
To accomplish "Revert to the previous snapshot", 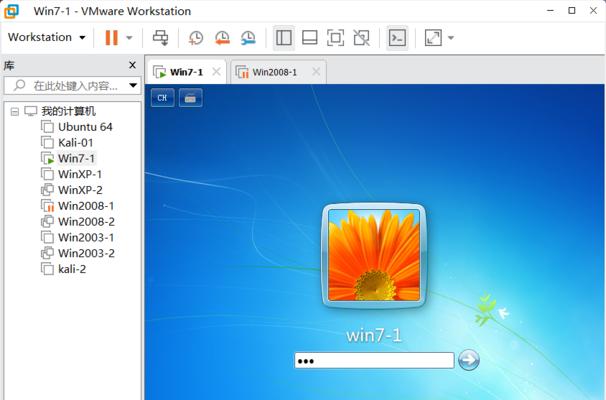I will point(222,38).
